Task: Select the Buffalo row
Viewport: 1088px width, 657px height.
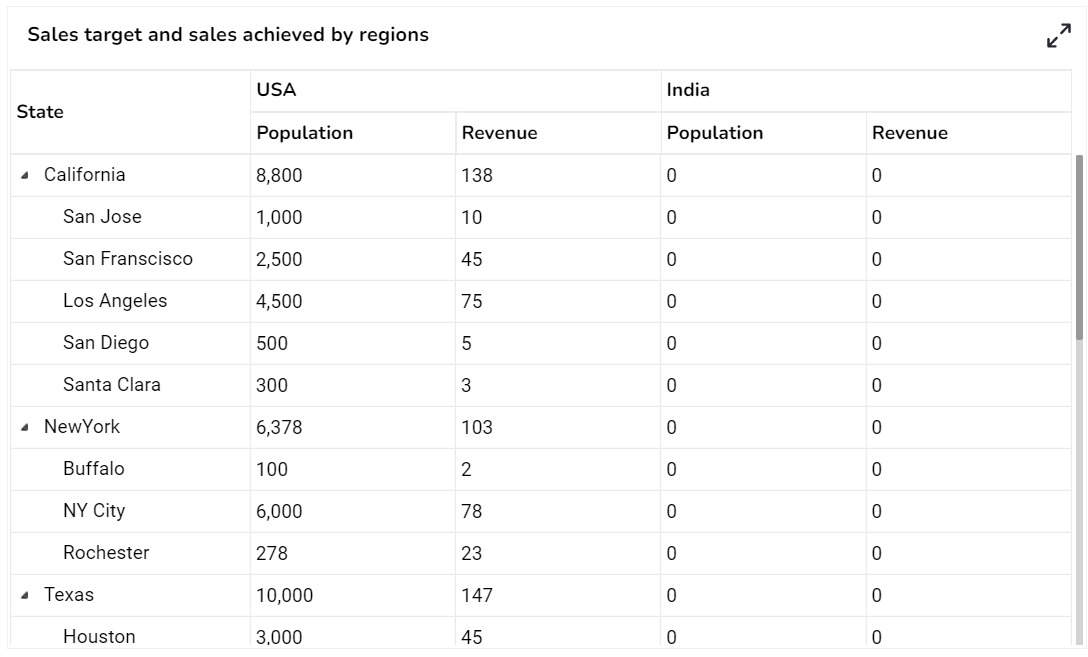Action: pos(94,469)
